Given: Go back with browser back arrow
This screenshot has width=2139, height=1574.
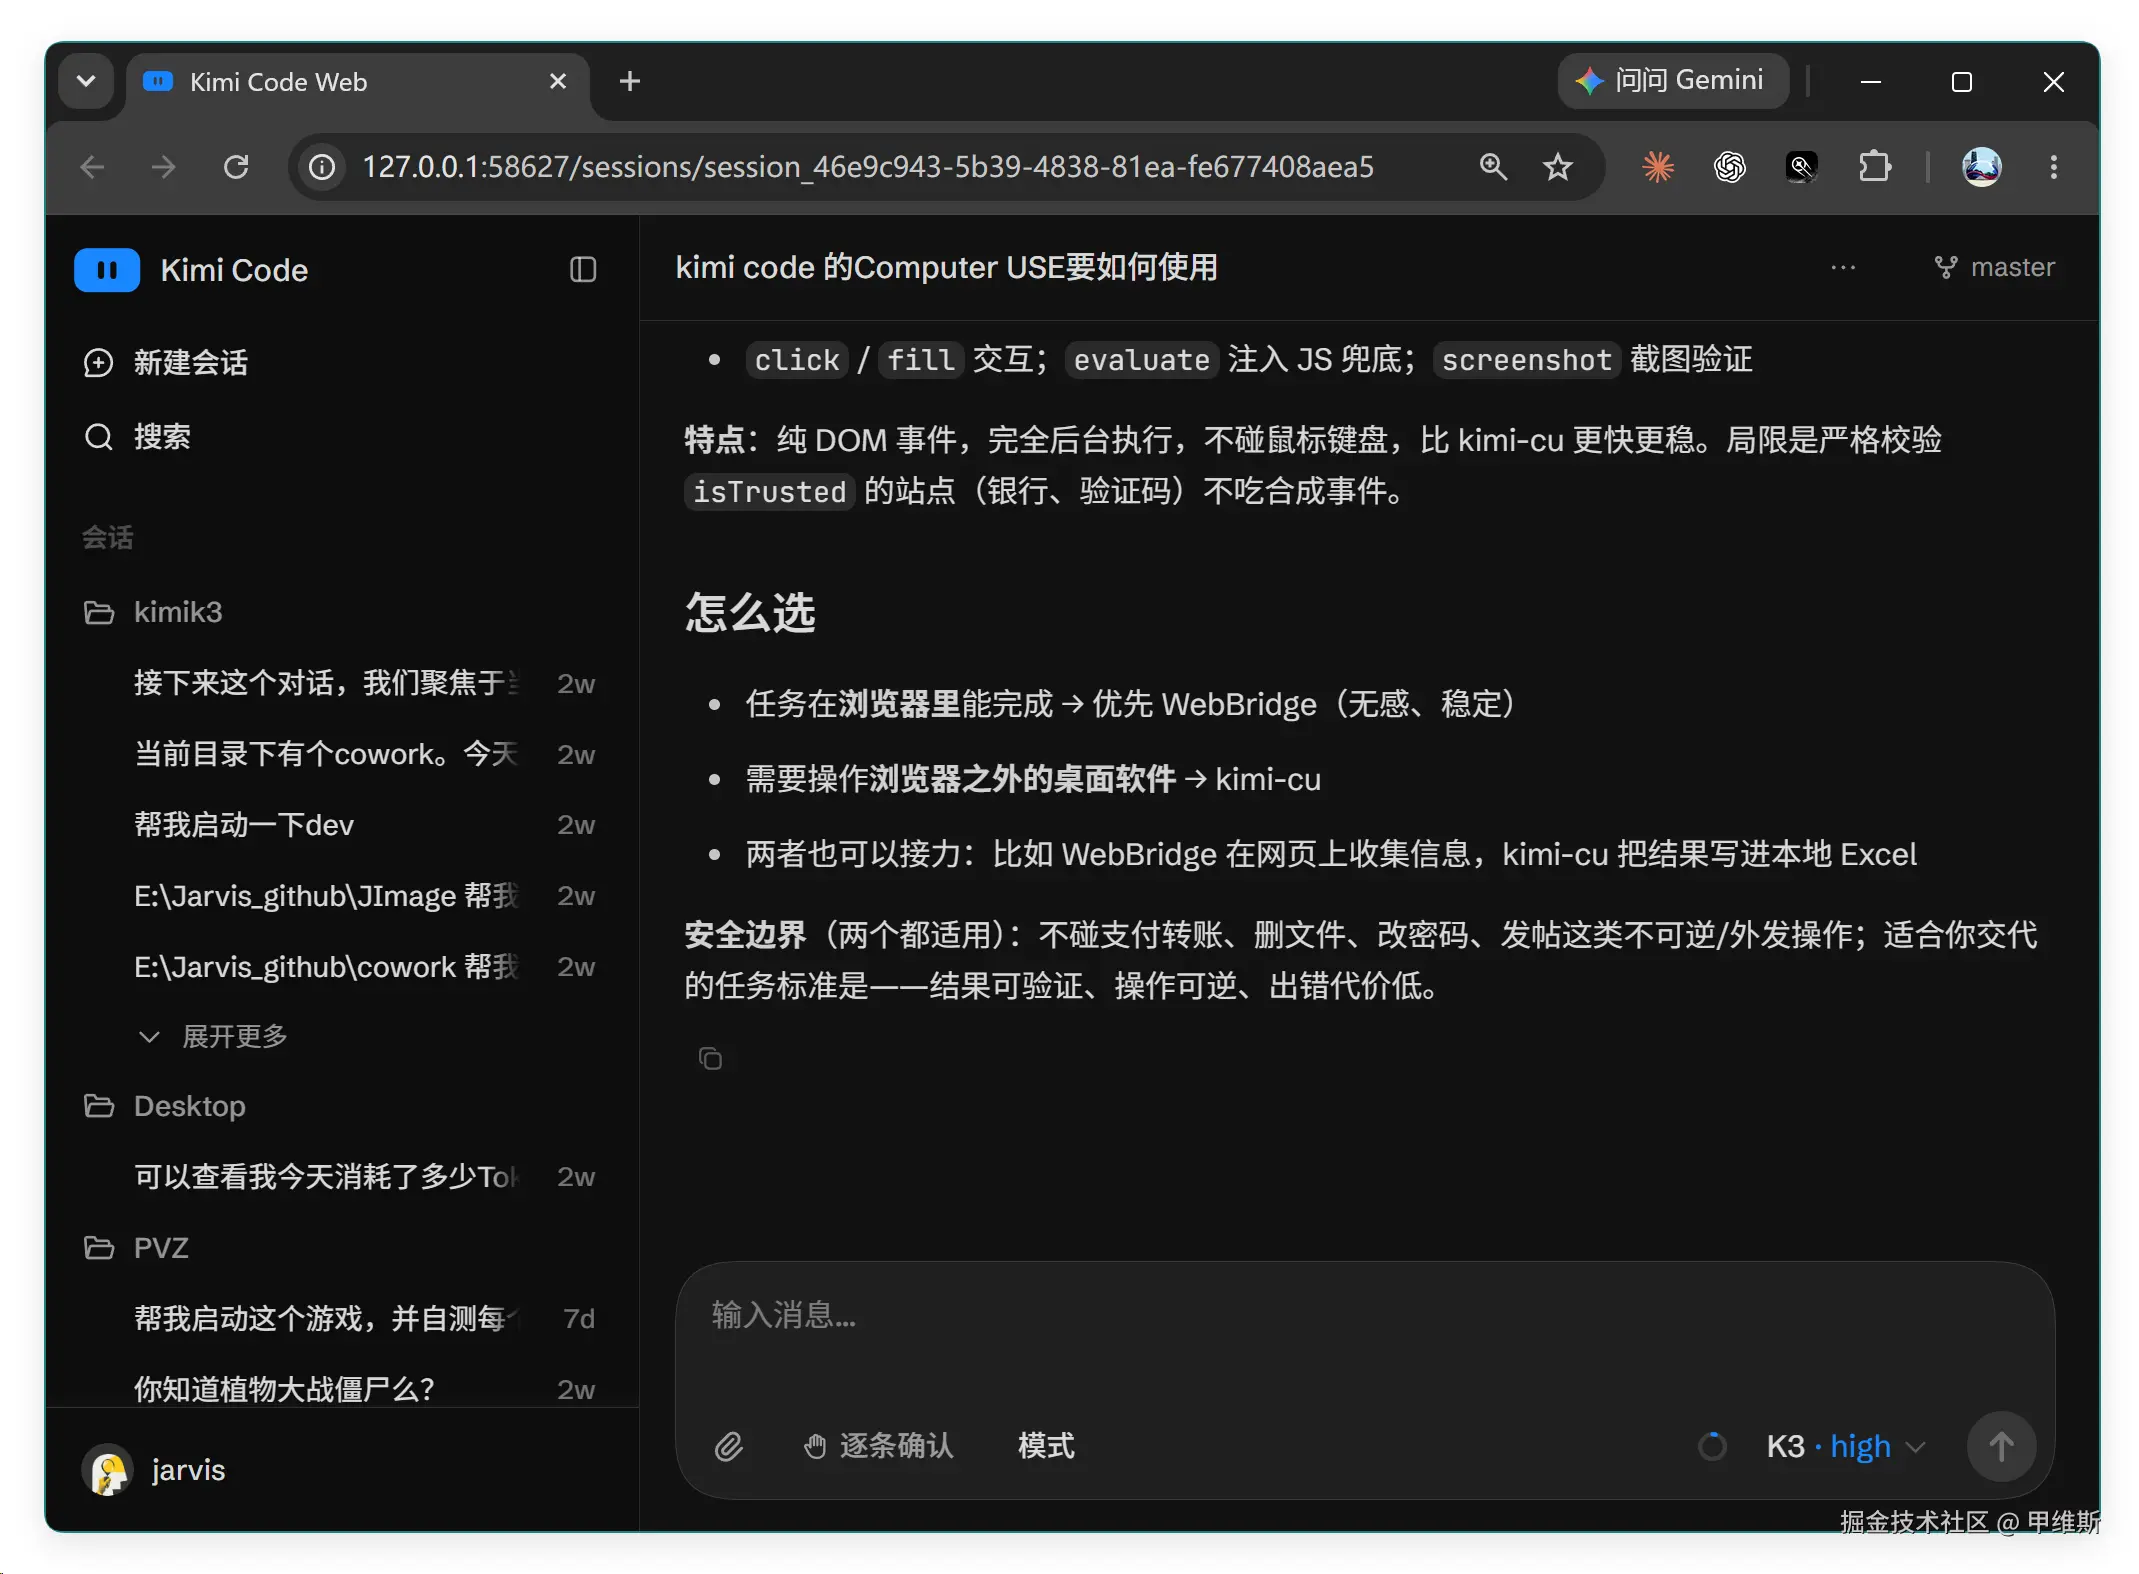Looking at the screenshot, I should tap(93, 167).
